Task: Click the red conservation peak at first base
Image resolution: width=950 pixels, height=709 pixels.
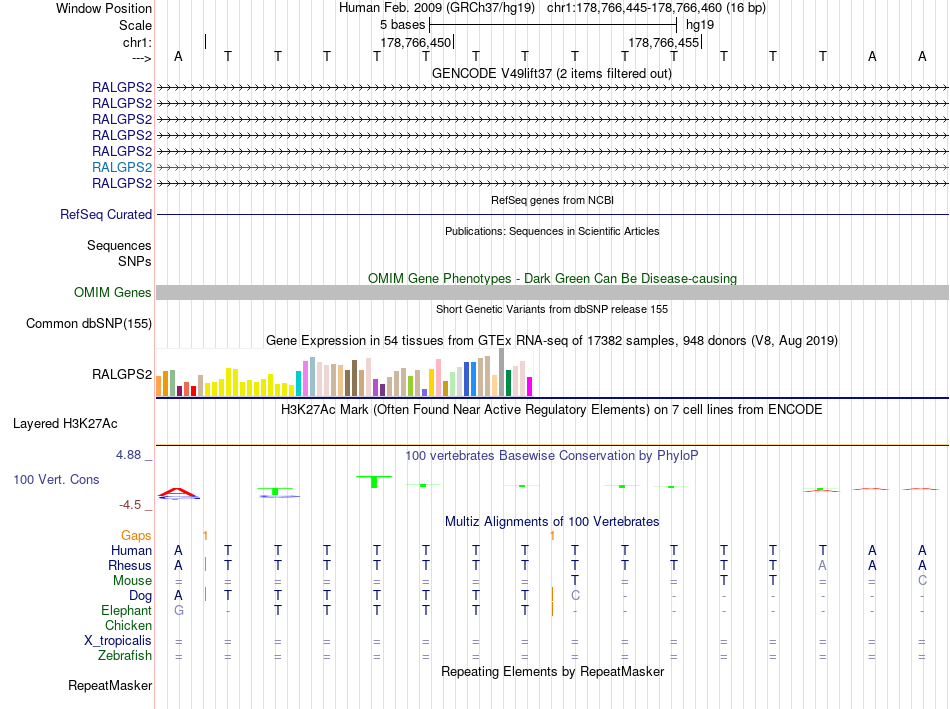Action: point(178,491)
